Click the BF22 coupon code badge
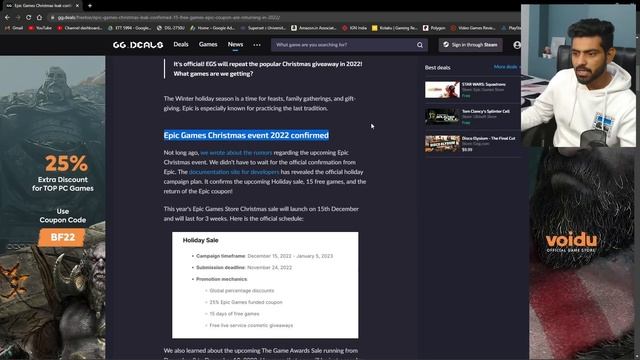The width and height of the screenshot is (640, 360). [62, 237]
